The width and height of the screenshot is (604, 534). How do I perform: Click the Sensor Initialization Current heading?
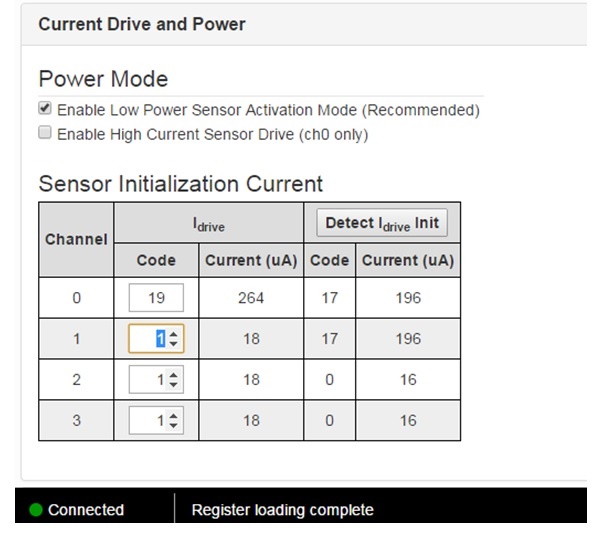pyautogui.click(x=181, y=184)
